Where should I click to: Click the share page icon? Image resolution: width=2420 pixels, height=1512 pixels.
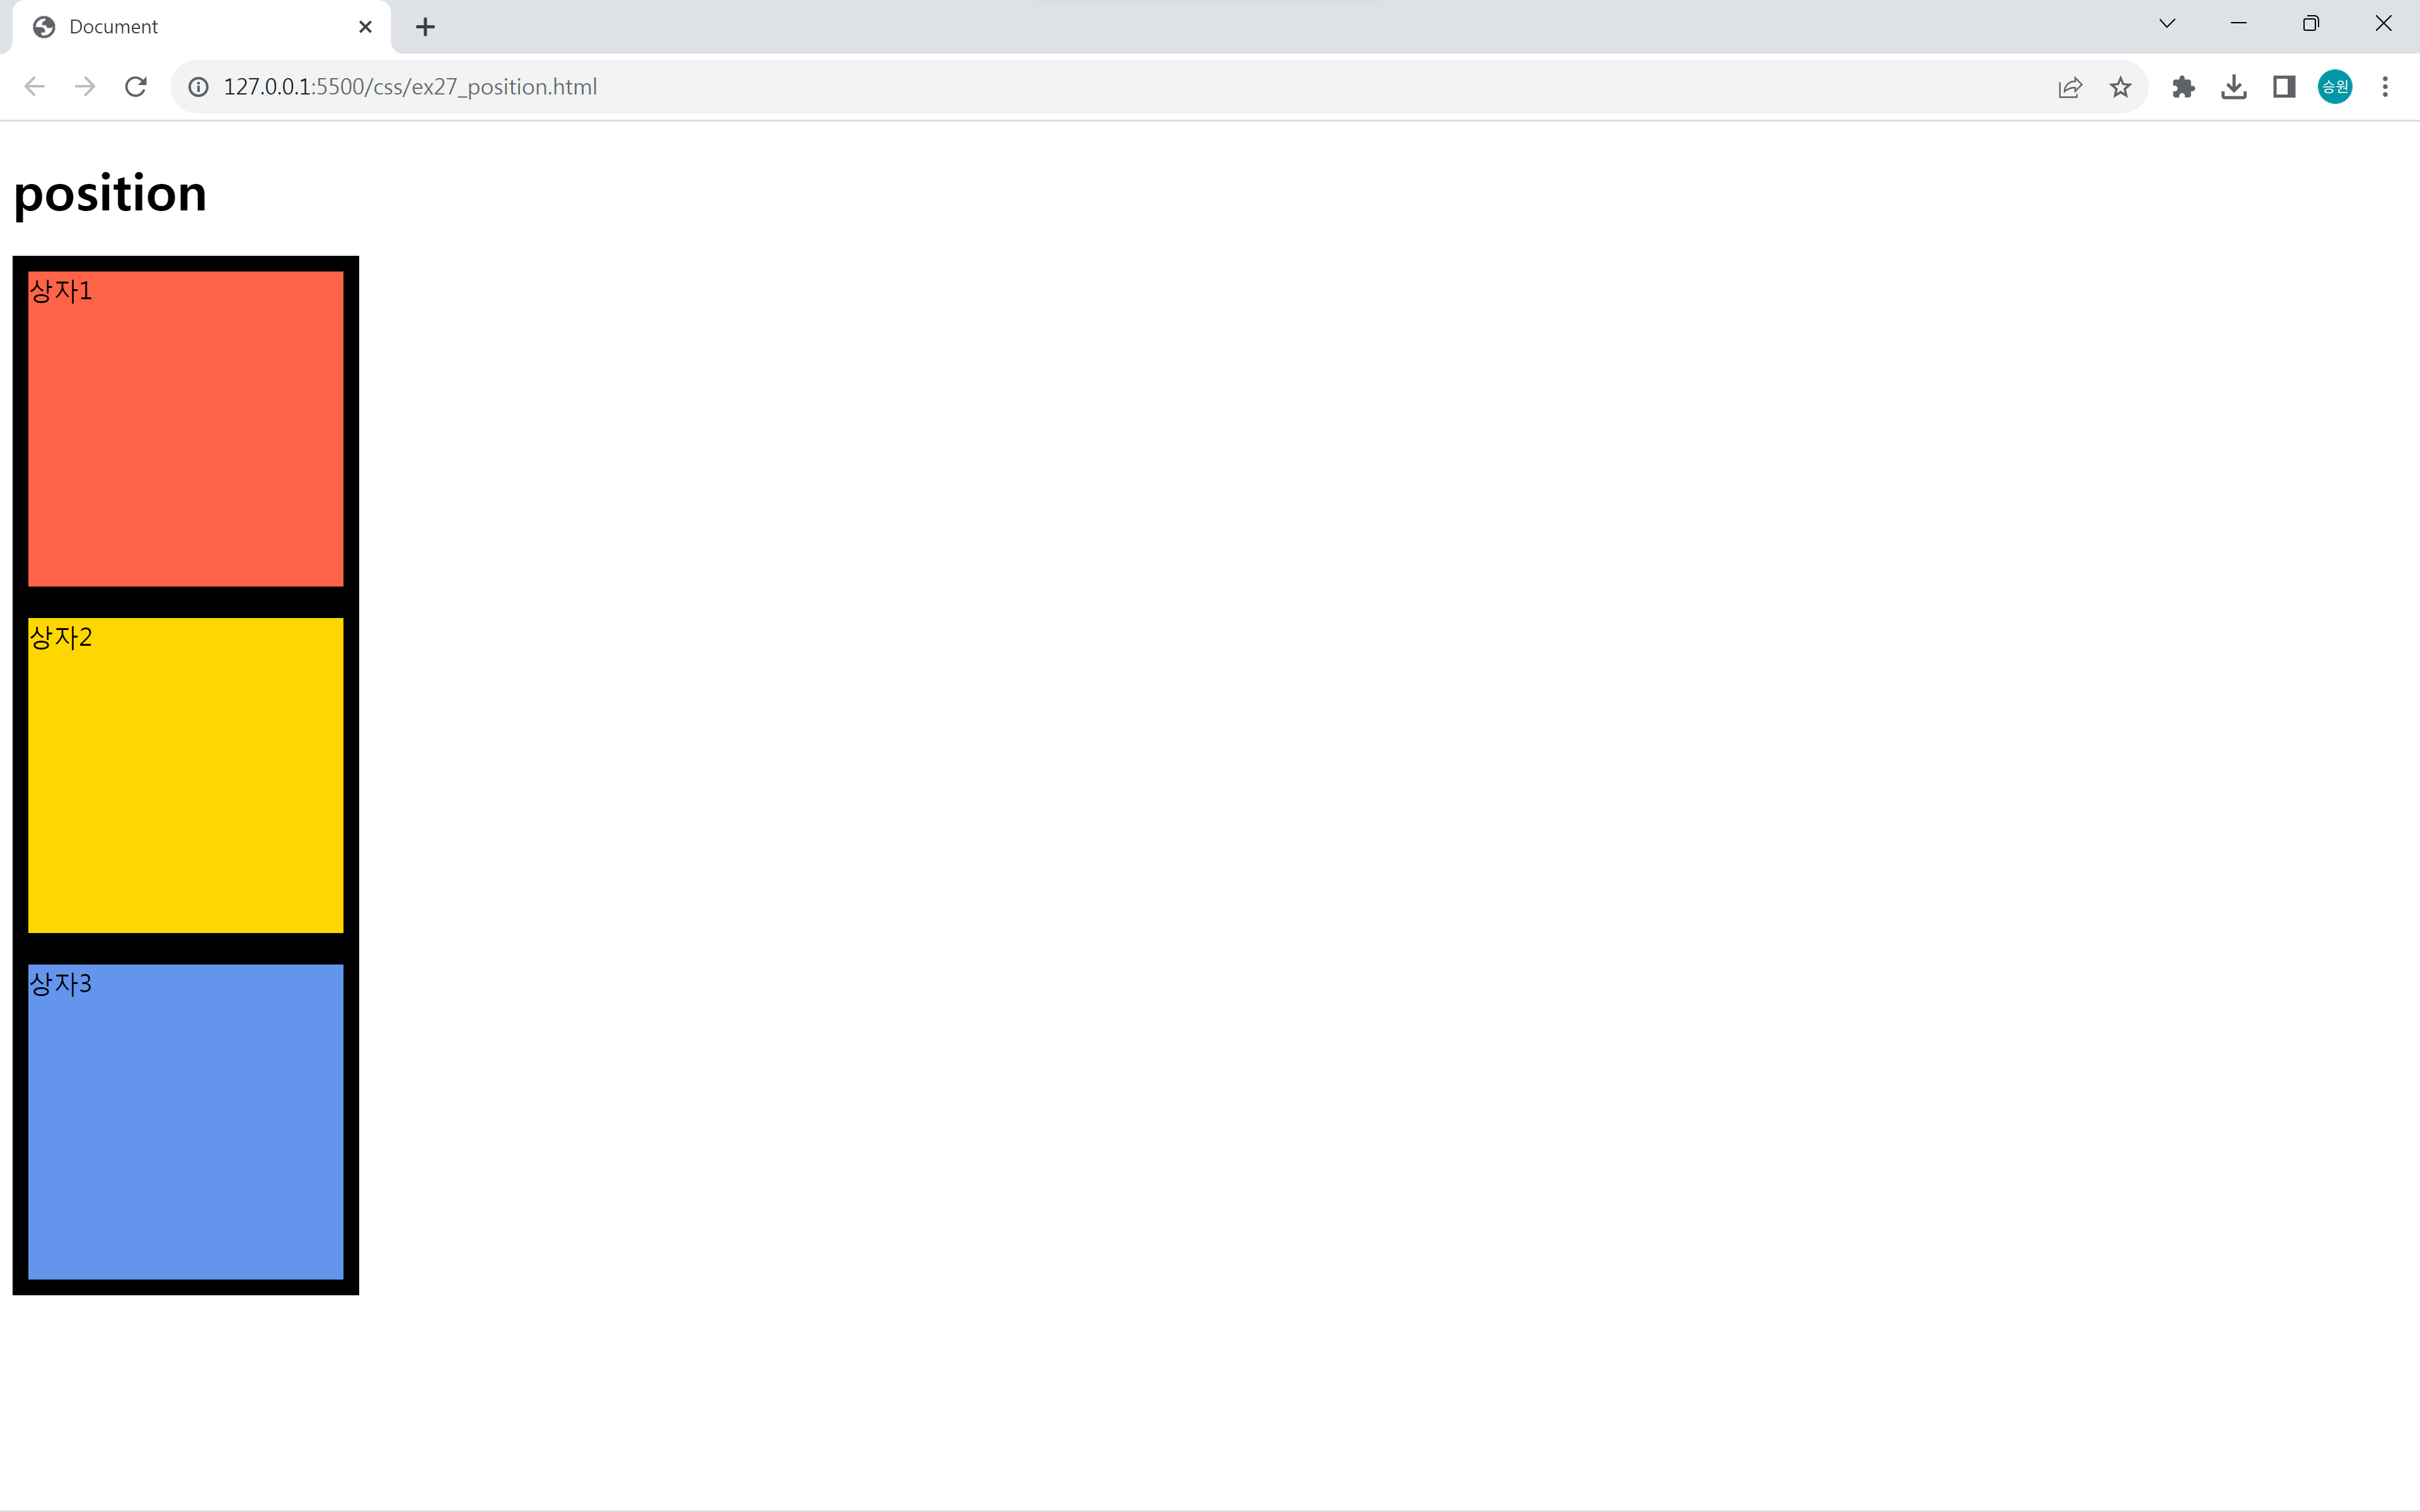pyautogui.click(x=2070, y=87)
